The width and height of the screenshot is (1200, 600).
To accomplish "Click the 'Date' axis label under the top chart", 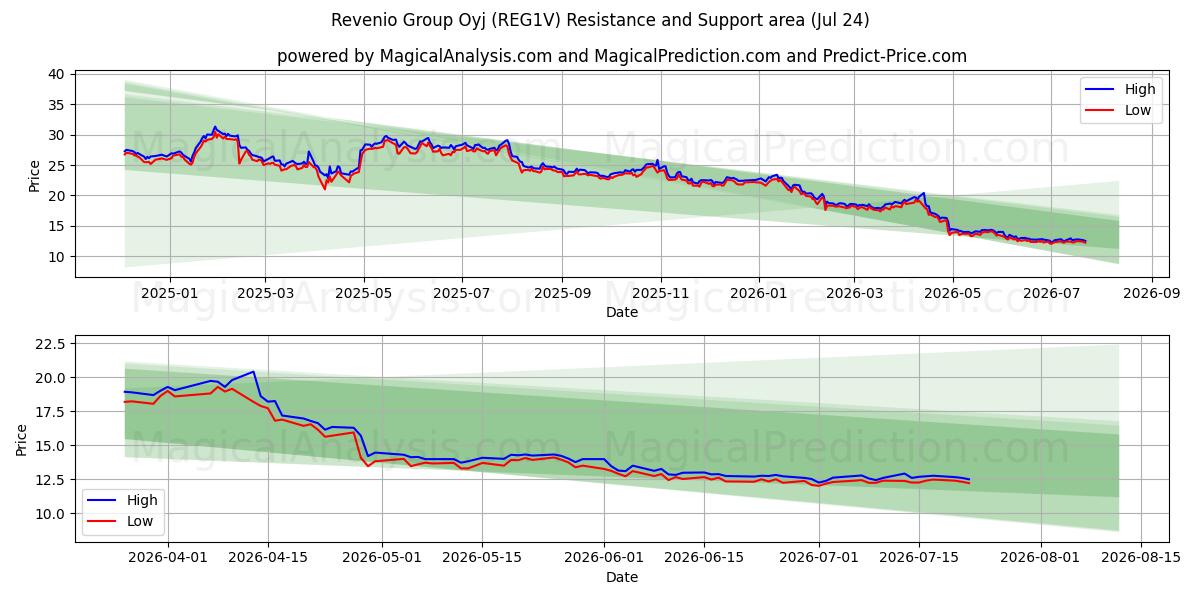I will click(x=622, y=312).
